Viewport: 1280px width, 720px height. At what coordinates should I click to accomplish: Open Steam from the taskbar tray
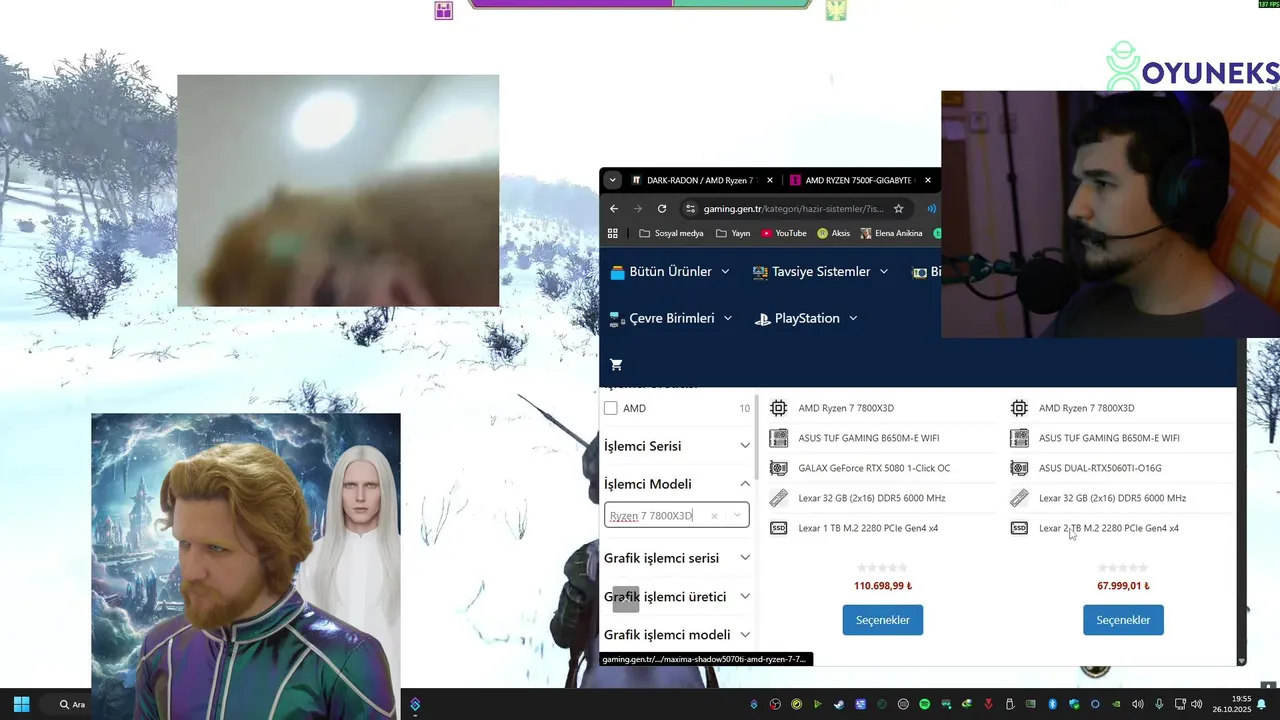pos(839,704)
